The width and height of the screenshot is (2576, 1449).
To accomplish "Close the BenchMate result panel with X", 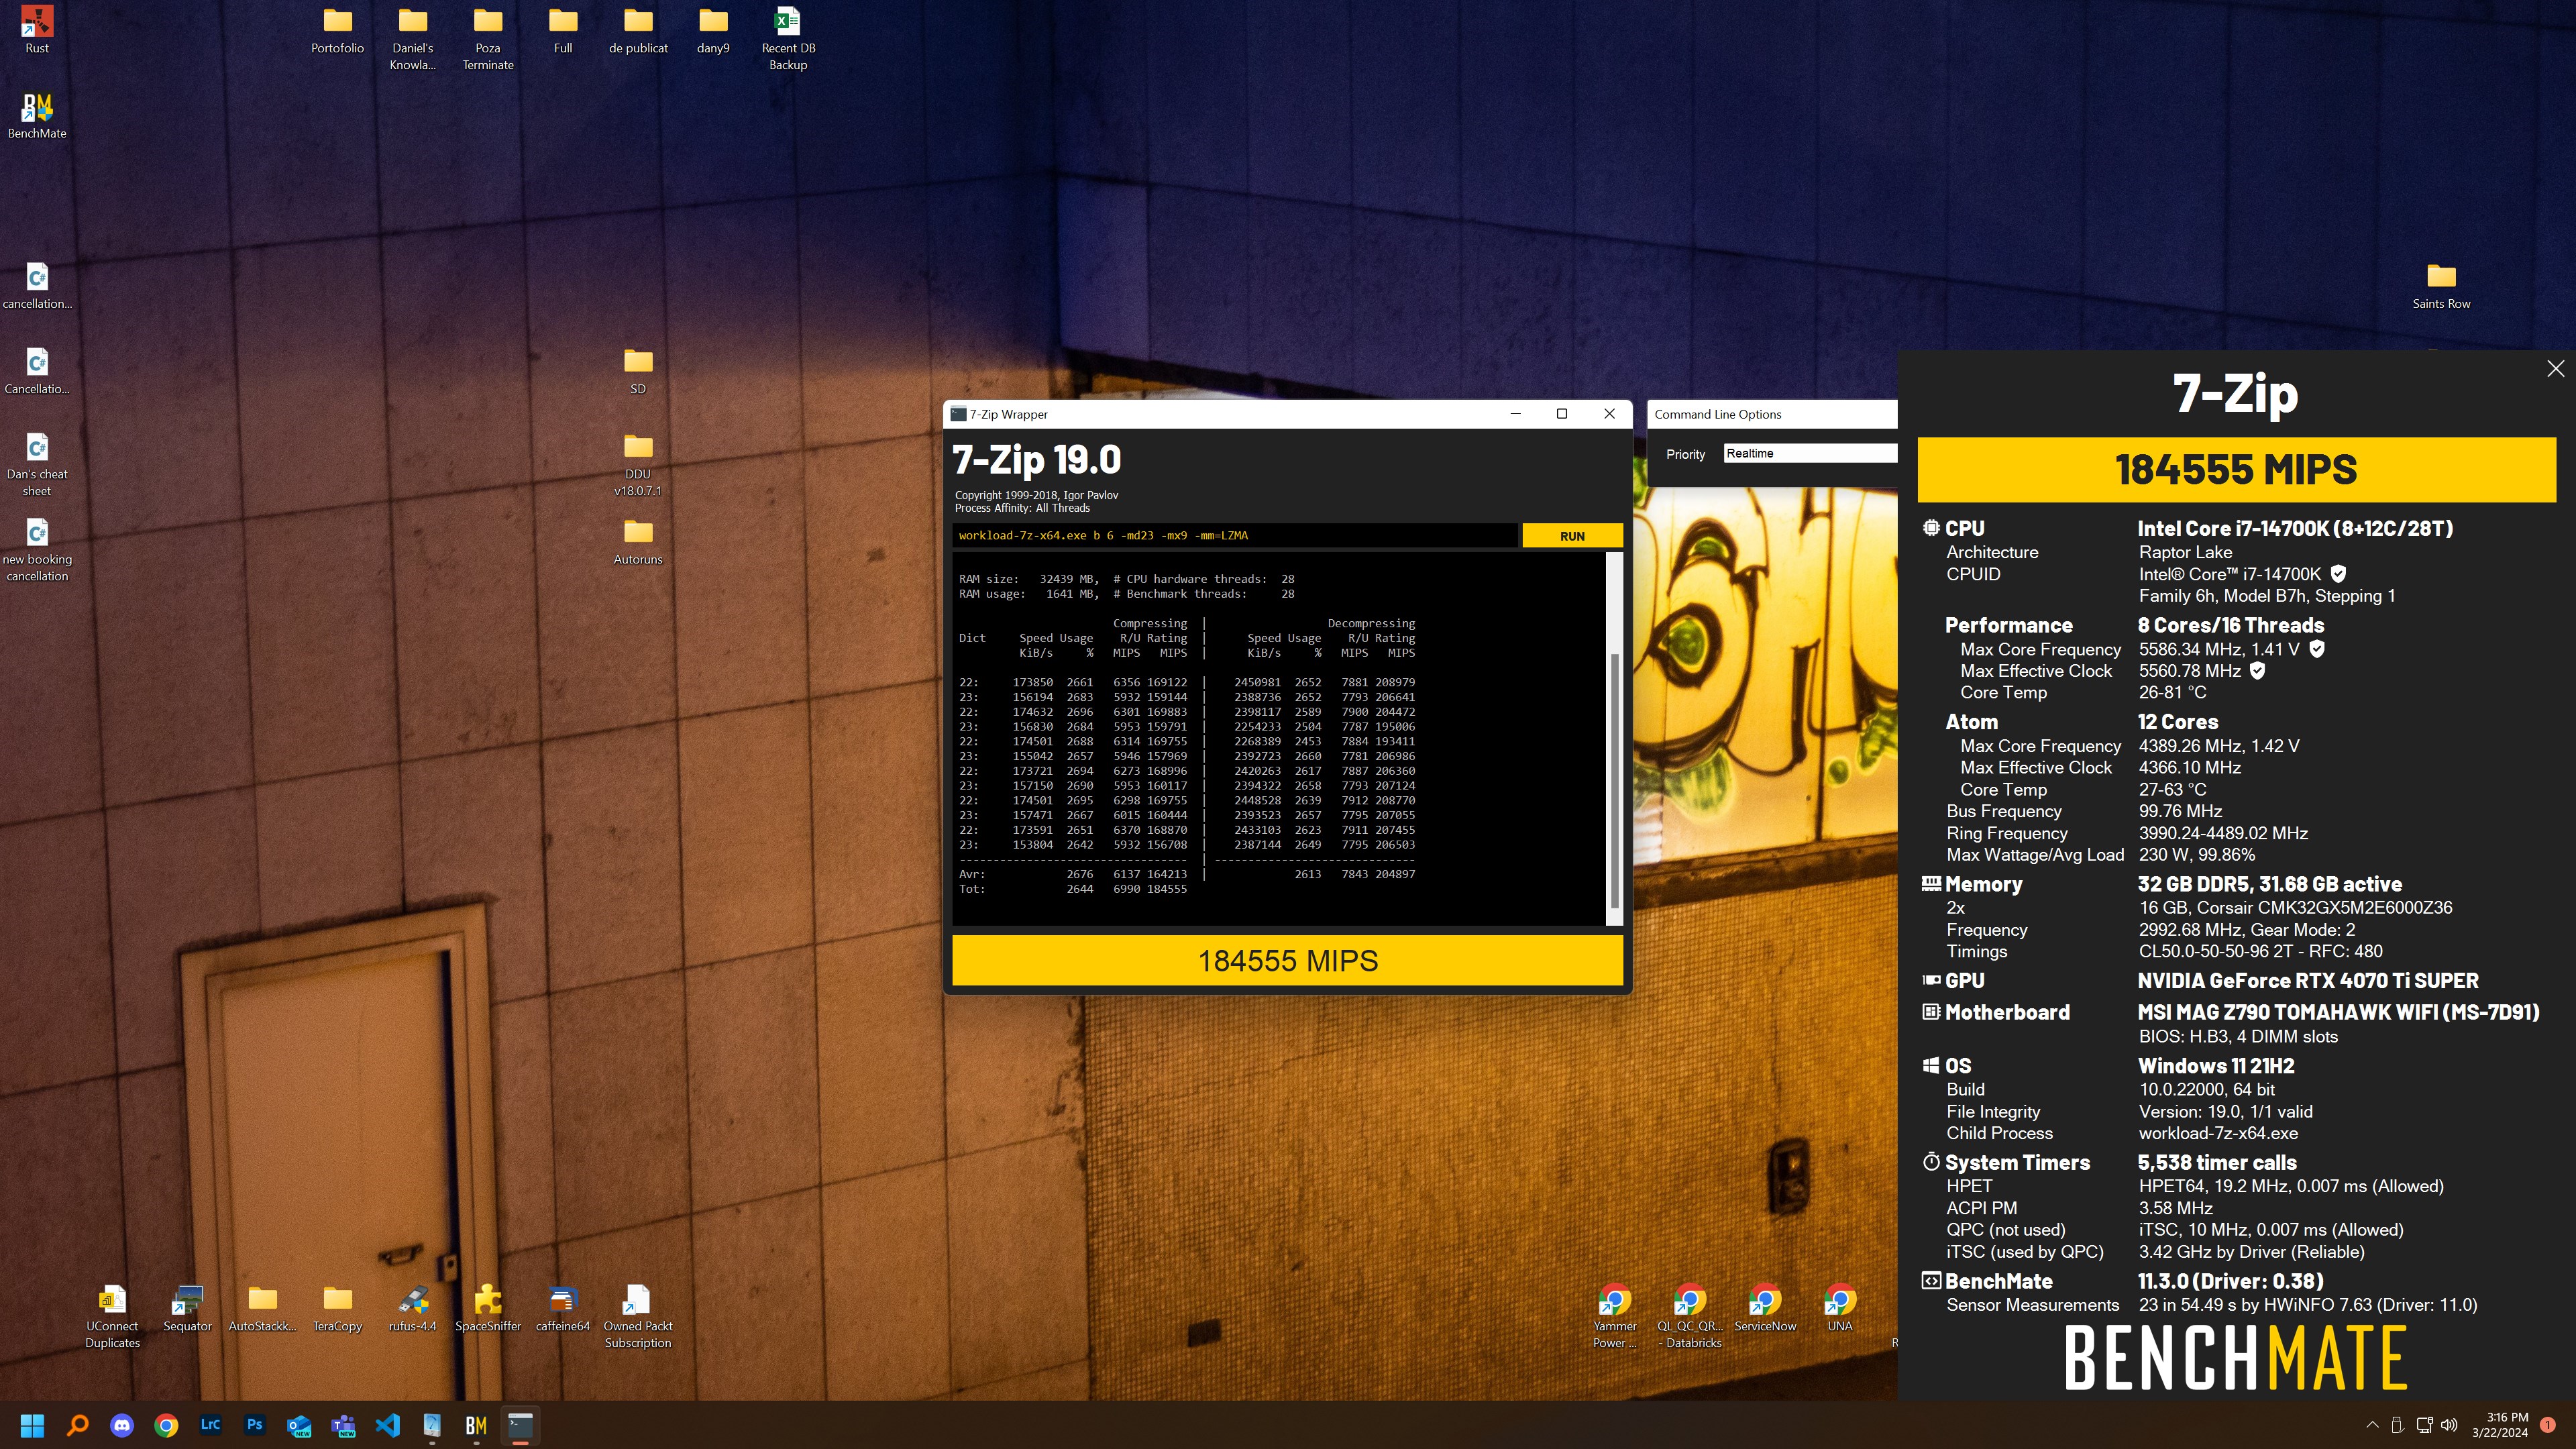I will [x=2555, y=369].
